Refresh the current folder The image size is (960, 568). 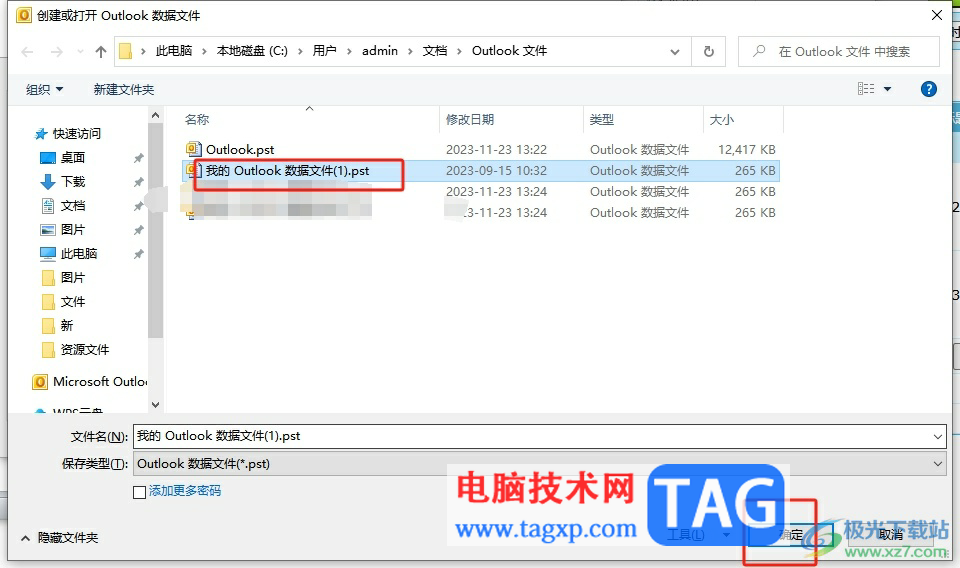tap(708, 52)
